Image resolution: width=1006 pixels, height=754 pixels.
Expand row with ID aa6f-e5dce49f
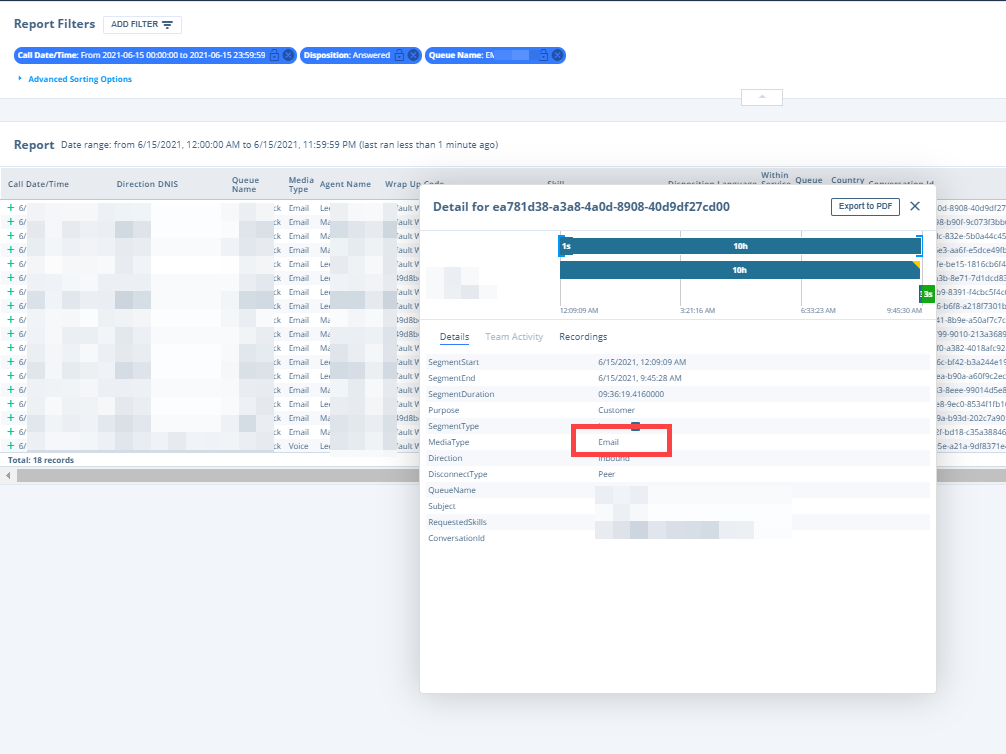coord(10,250)
